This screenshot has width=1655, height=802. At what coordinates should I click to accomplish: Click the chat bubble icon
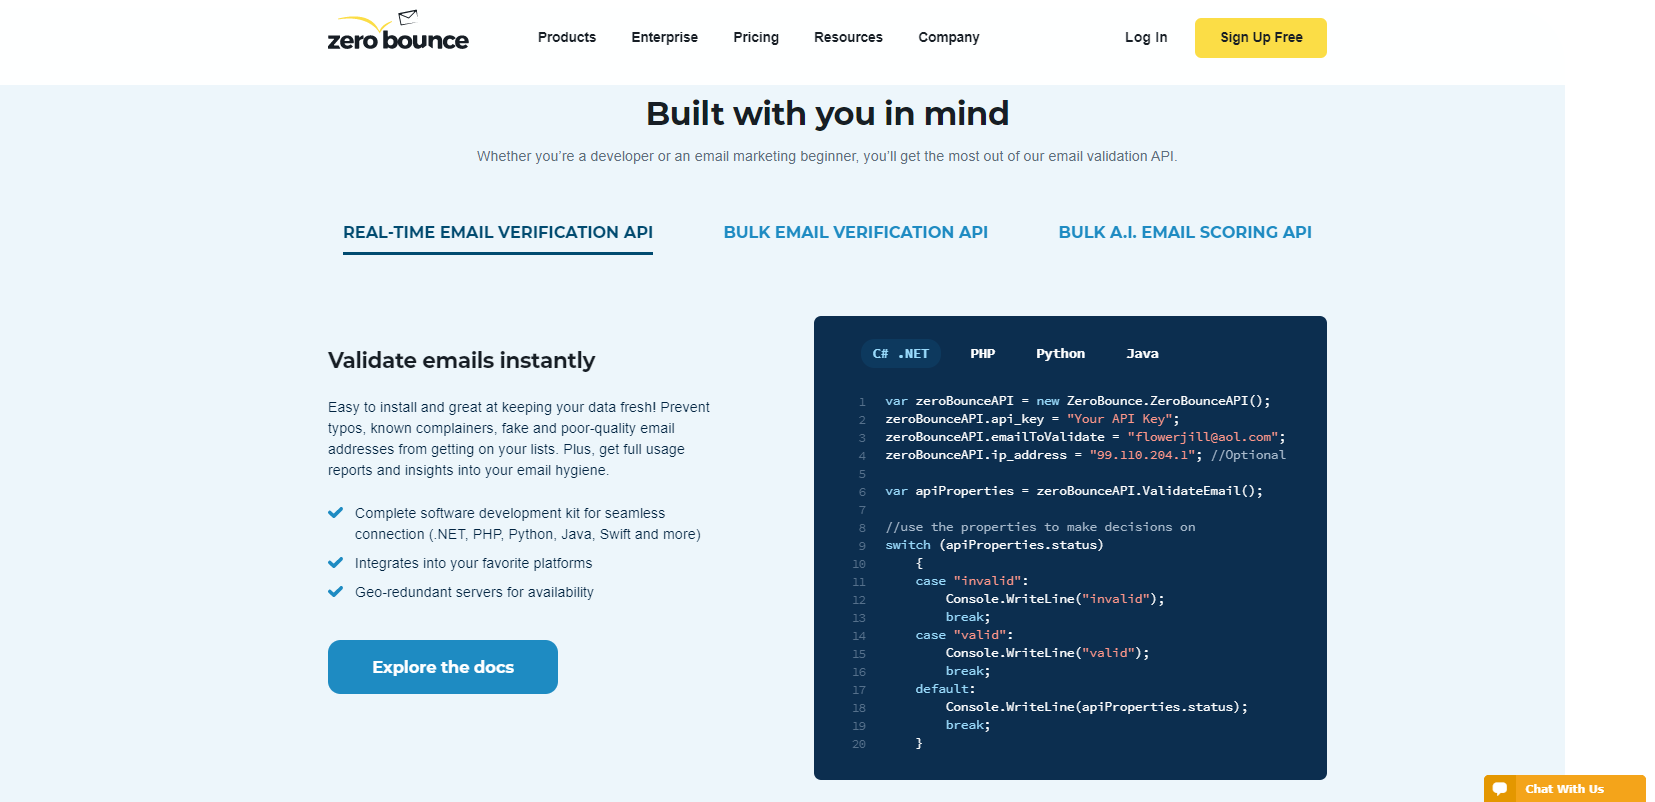(x=1500, y=789)
